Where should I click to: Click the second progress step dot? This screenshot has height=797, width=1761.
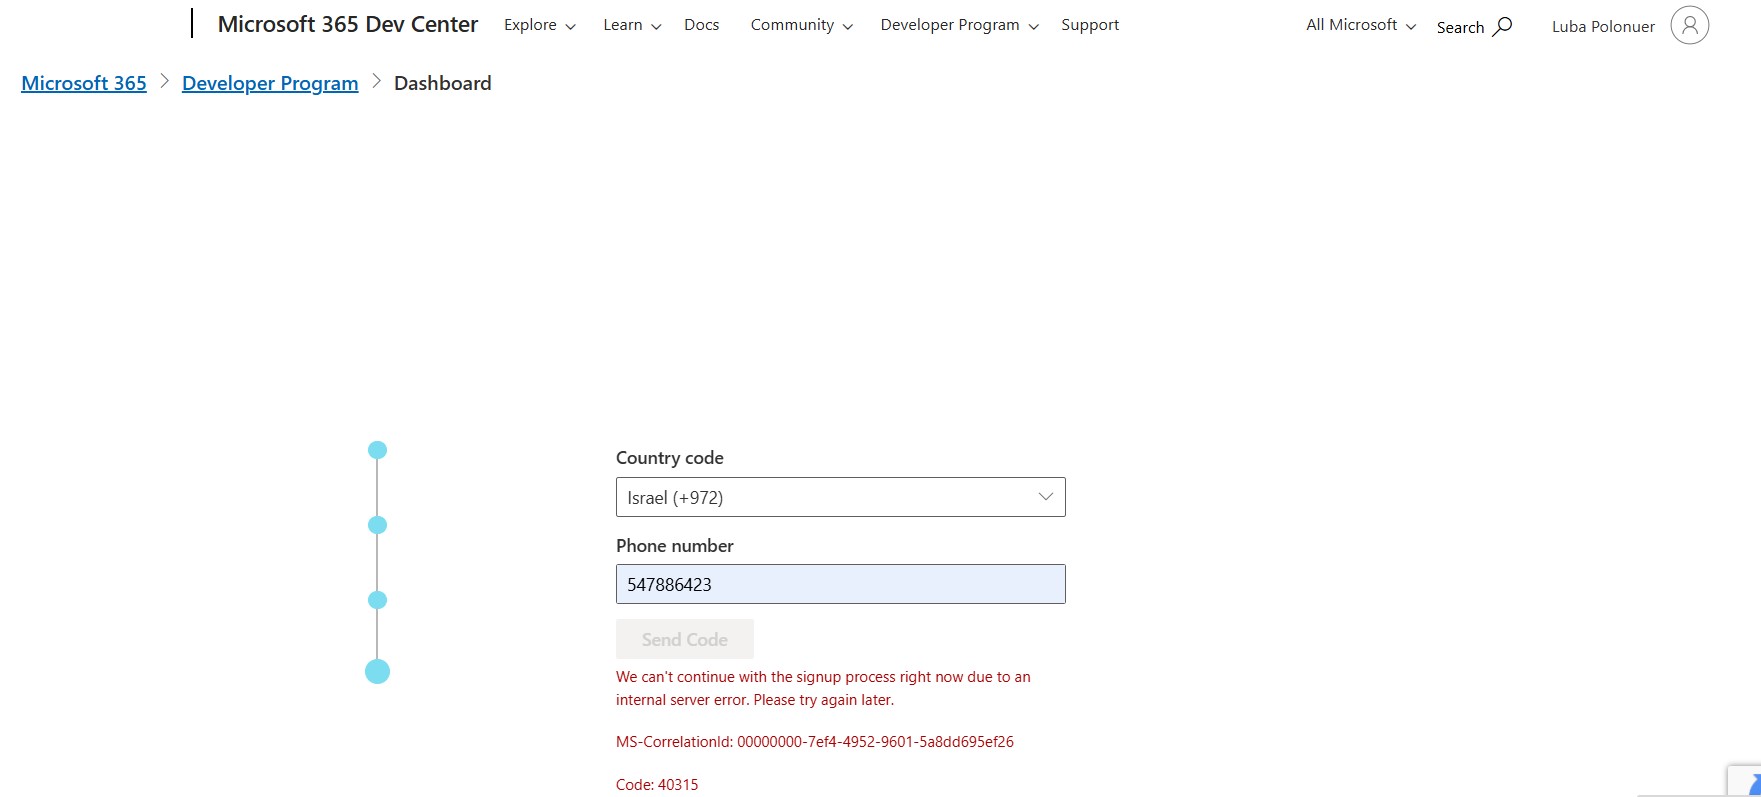(x=377, y=525)
